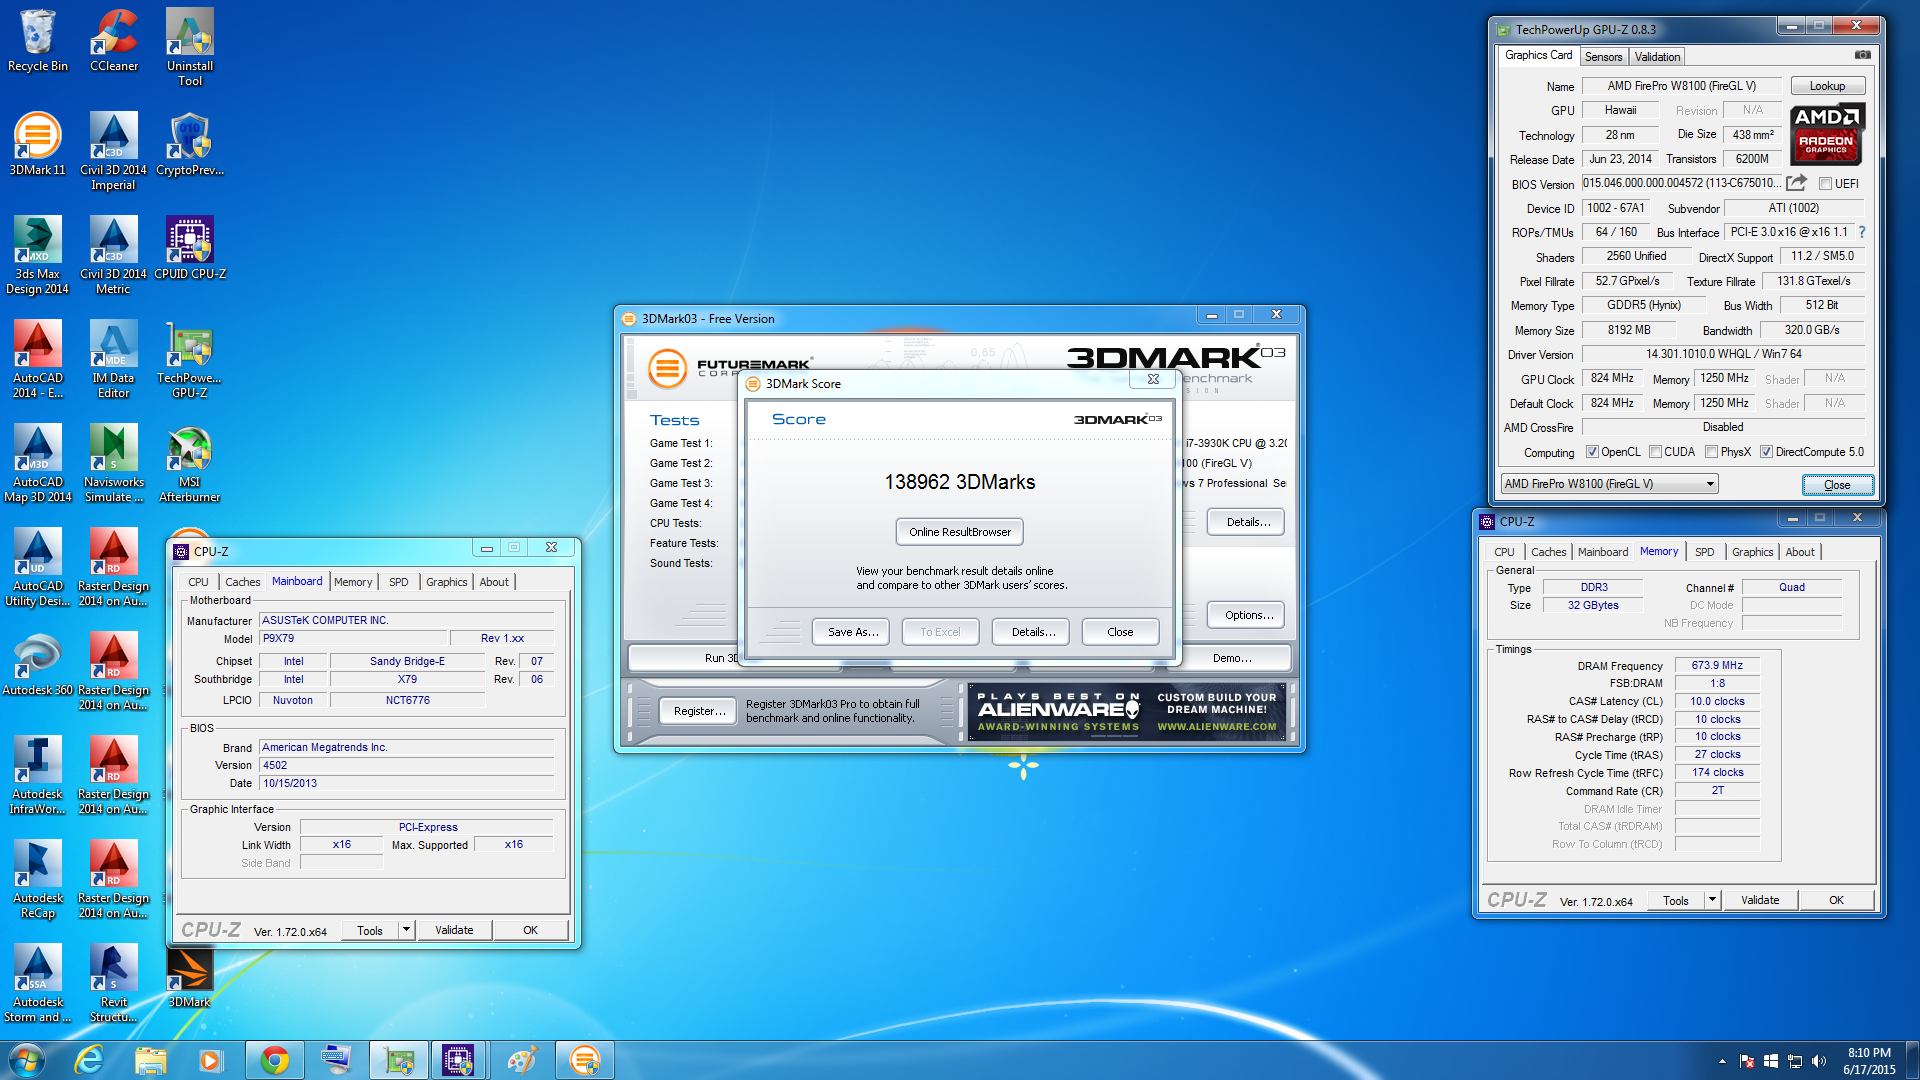Viewport: 1920px width, 1080px height.
Task: Close the 3DMark Score dialog with Close button
Action: click(x=1120, y=632)
